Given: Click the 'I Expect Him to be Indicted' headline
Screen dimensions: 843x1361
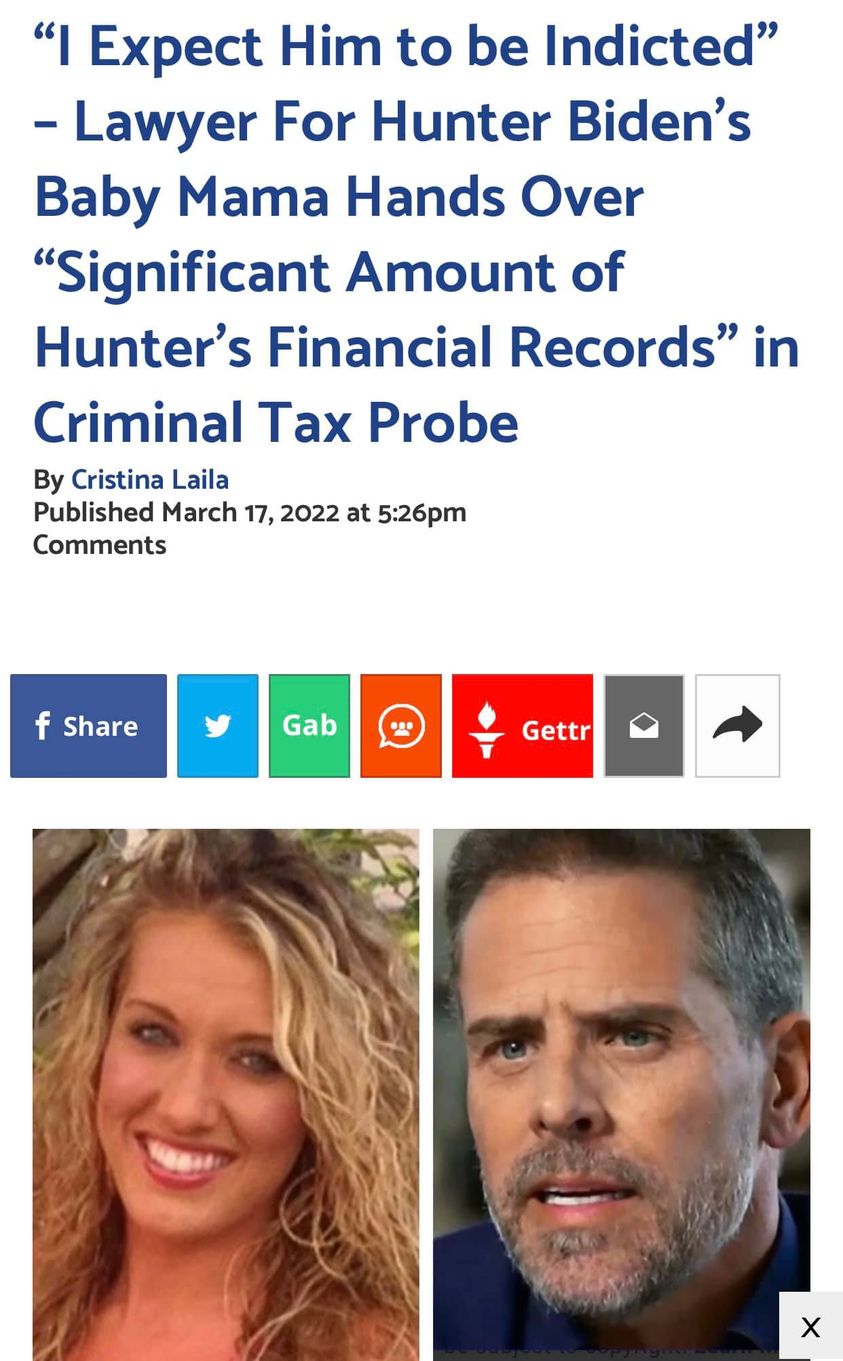Looking at the screenshot, I should (406, 47).
